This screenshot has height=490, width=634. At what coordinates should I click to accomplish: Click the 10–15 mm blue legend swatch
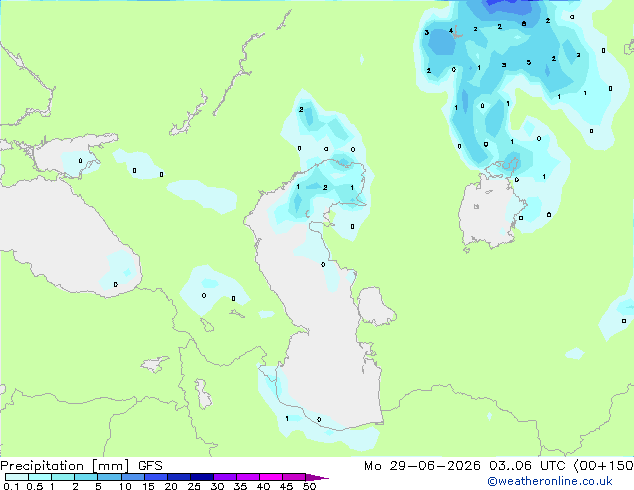[x=133, y=477]
